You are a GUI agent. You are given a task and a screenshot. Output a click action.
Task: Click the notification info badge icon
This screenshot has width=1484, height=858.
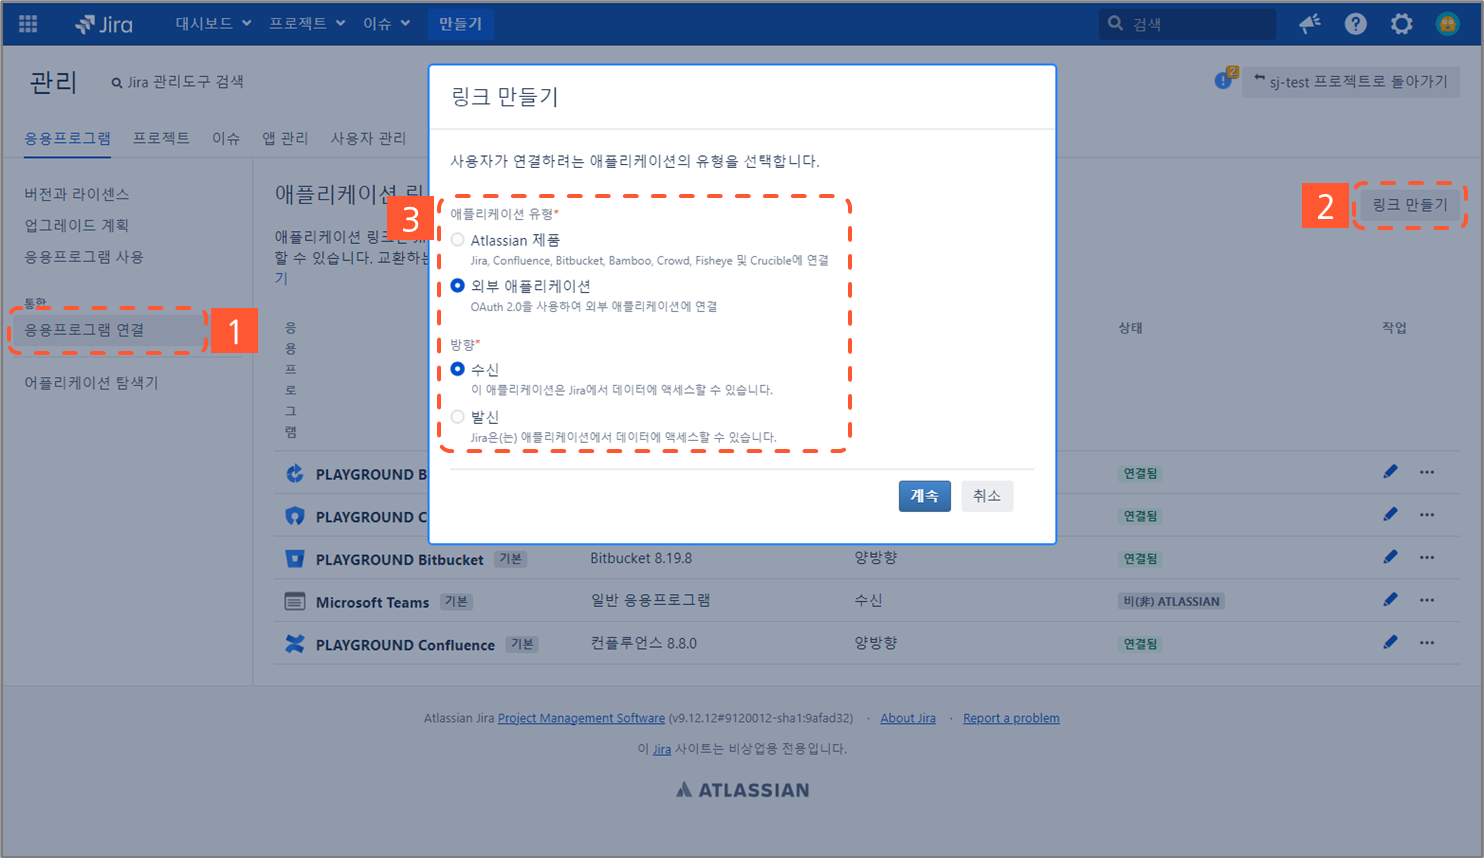(1224, 79)
